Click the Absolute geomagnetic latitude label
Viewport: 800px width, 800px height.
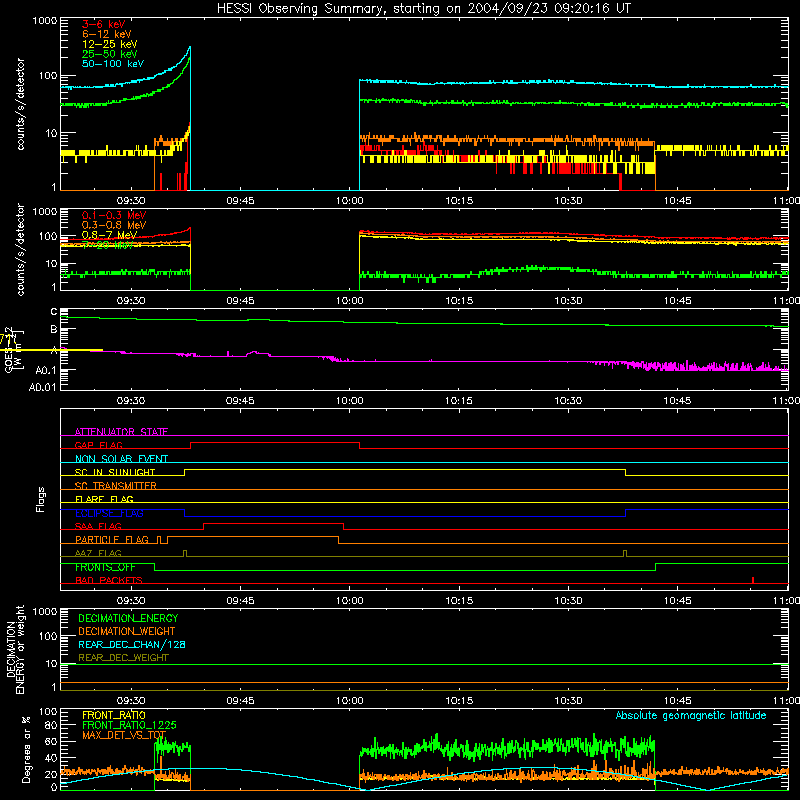click(x=691, y=716)
